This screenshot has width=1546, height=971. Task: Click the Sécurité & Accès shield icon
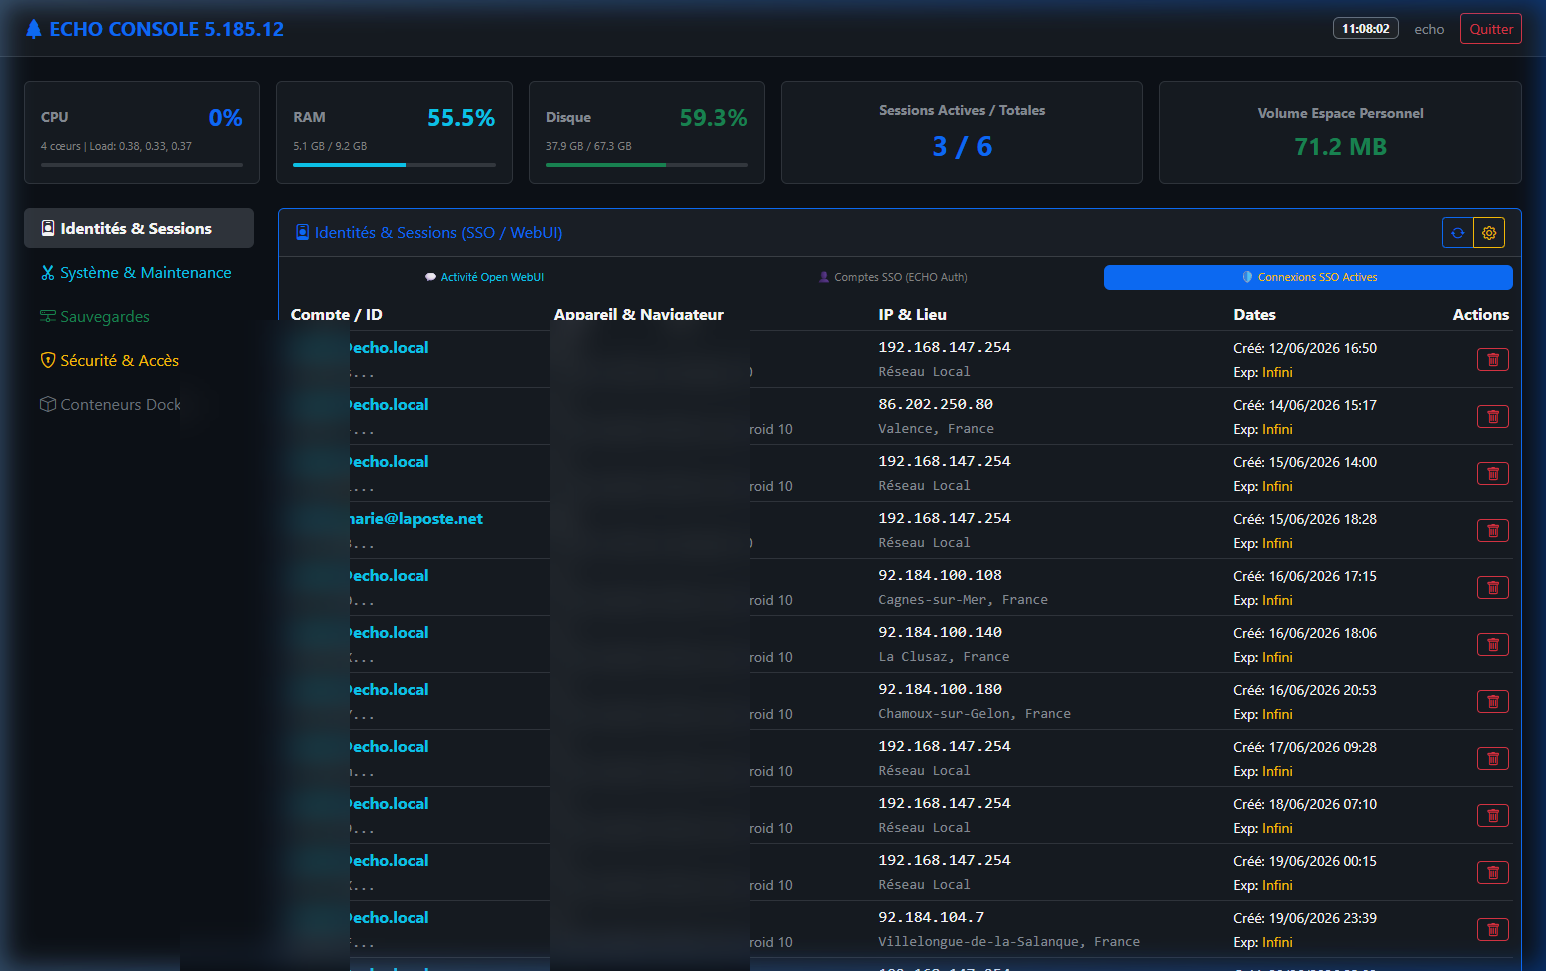(48, 360)
